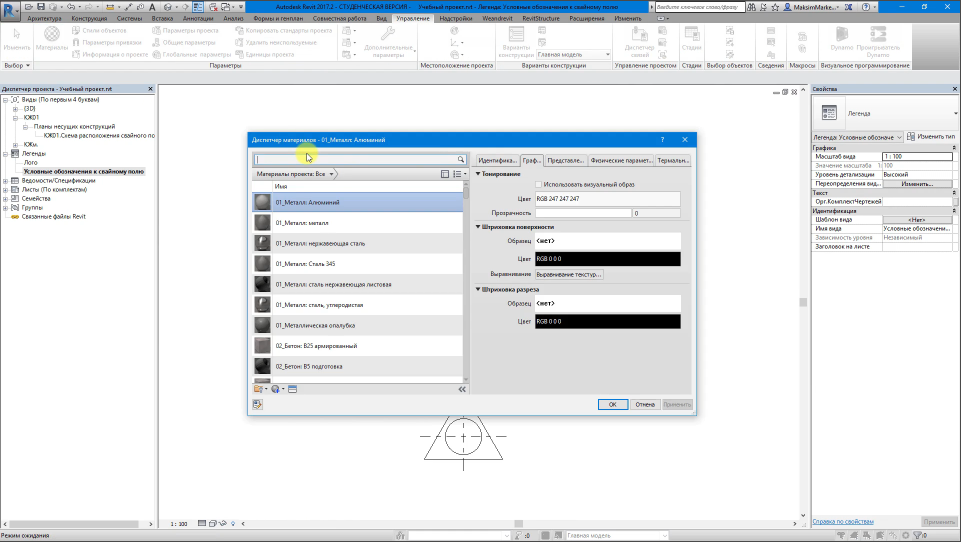Collapse the Штриховка поверхности section

tap(478, 227)
